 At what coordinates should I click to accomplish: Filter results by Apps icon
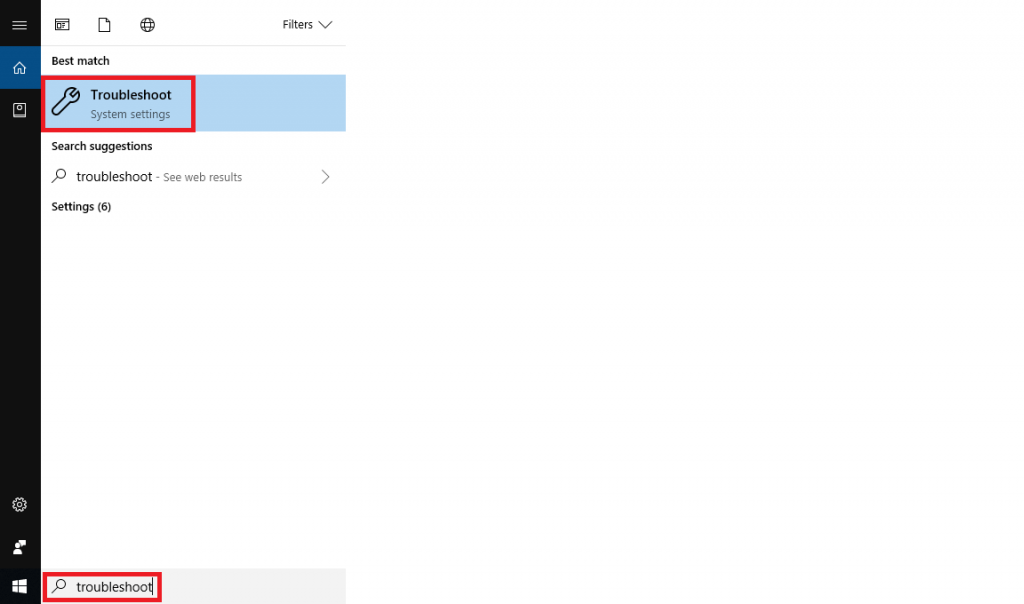coord(62,25)
